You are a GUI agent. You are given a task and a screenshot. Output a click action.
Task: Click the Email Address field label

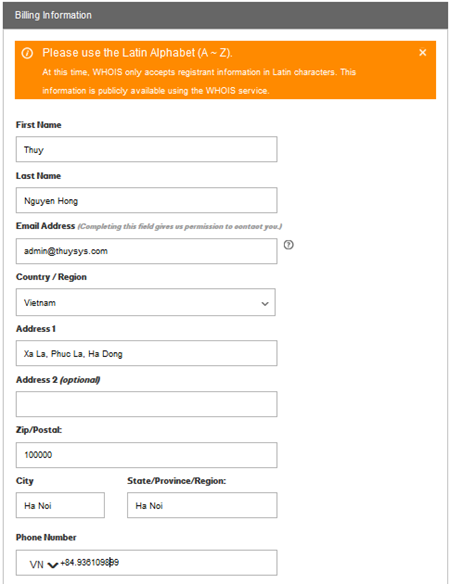45,226
